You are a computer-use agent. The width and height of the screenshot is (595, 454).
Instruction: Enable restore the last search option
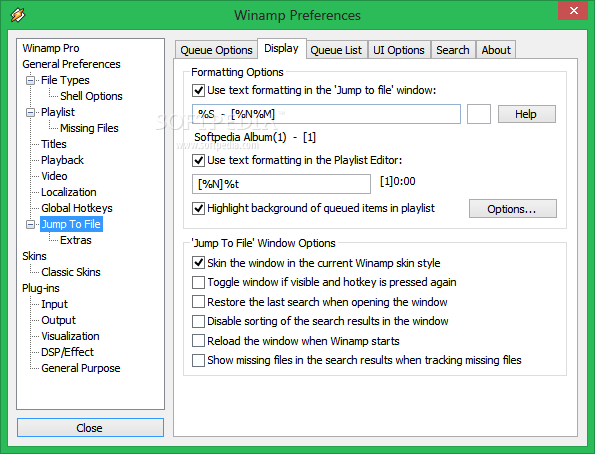tap(198, 302)
